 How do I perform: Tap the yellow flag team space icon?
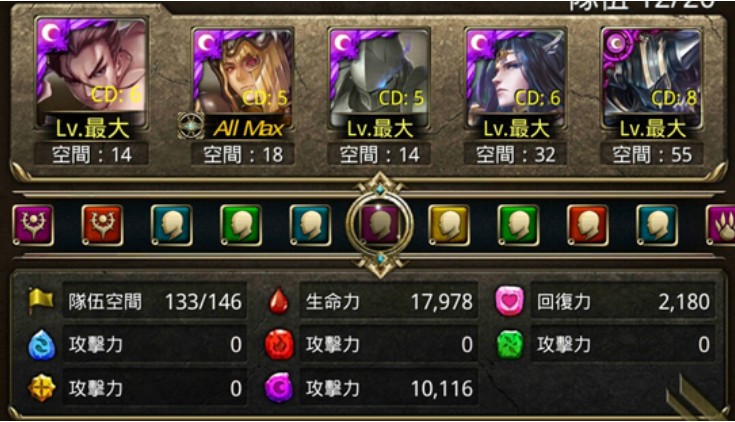pos(41,301)
